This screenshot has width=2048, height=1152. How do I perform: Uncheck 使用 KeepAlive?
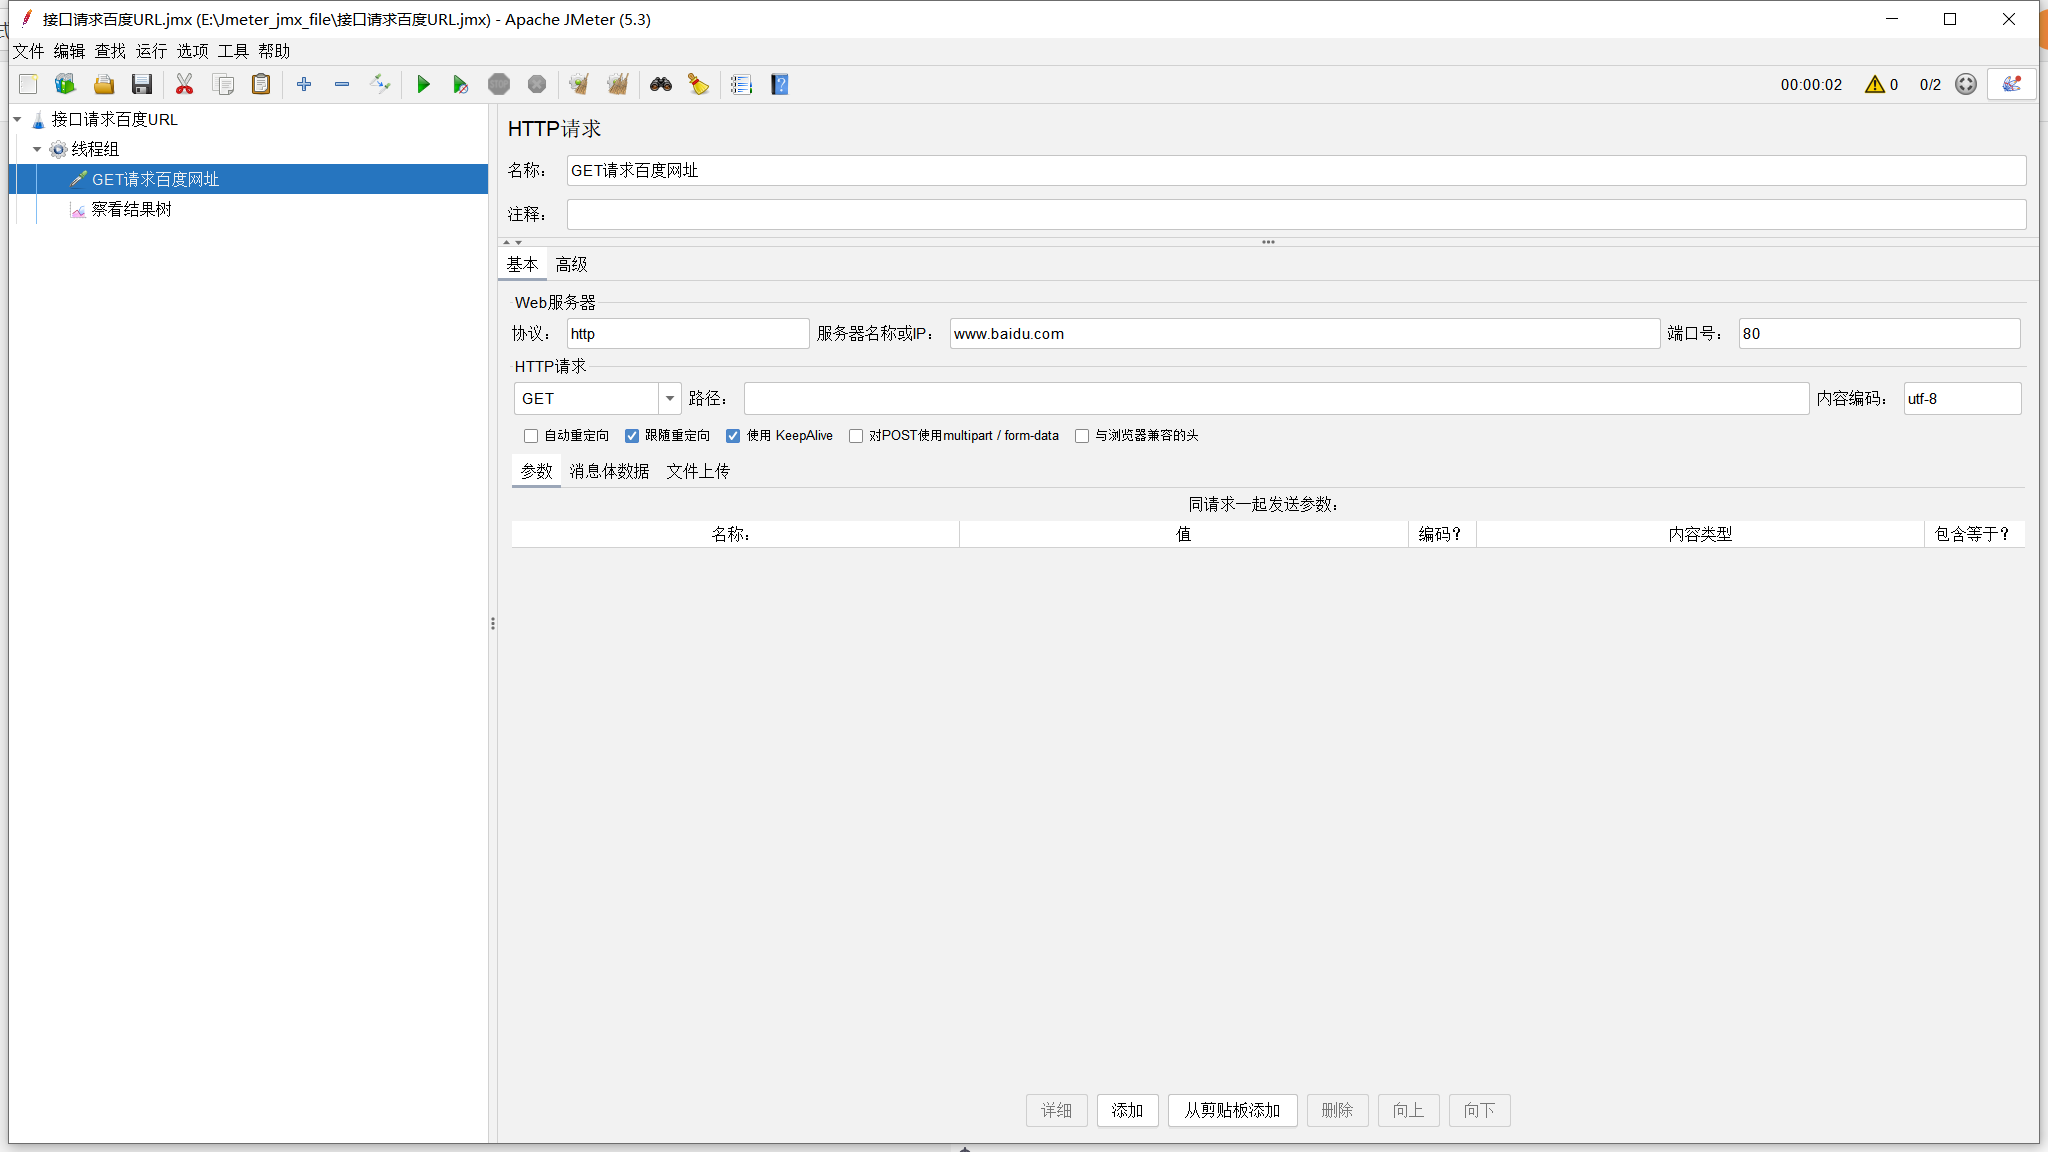734,436
